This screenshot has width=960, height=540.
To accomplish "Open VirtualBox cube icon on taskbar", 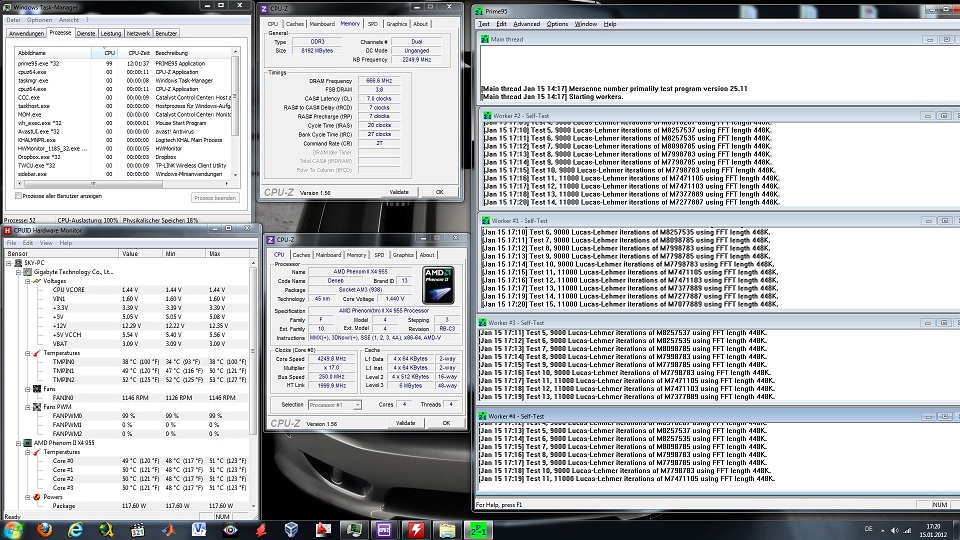I will (x=291, y=530).
